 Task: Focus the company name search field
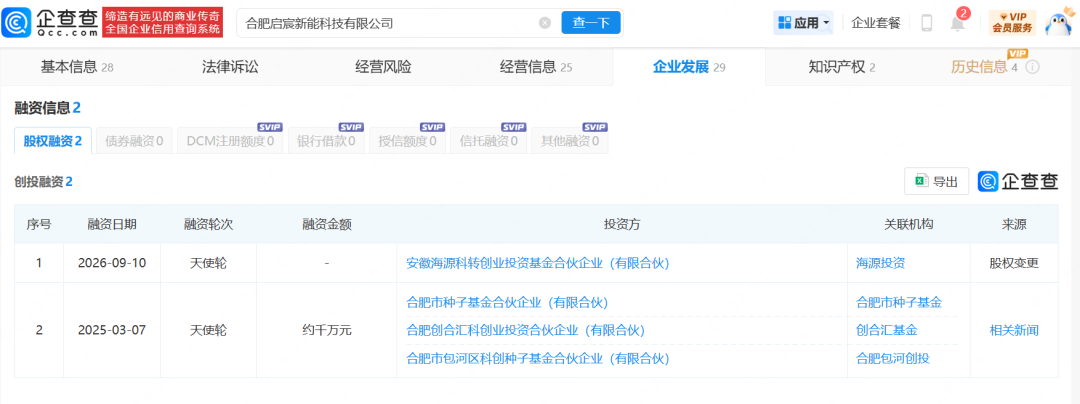point(389,23)
